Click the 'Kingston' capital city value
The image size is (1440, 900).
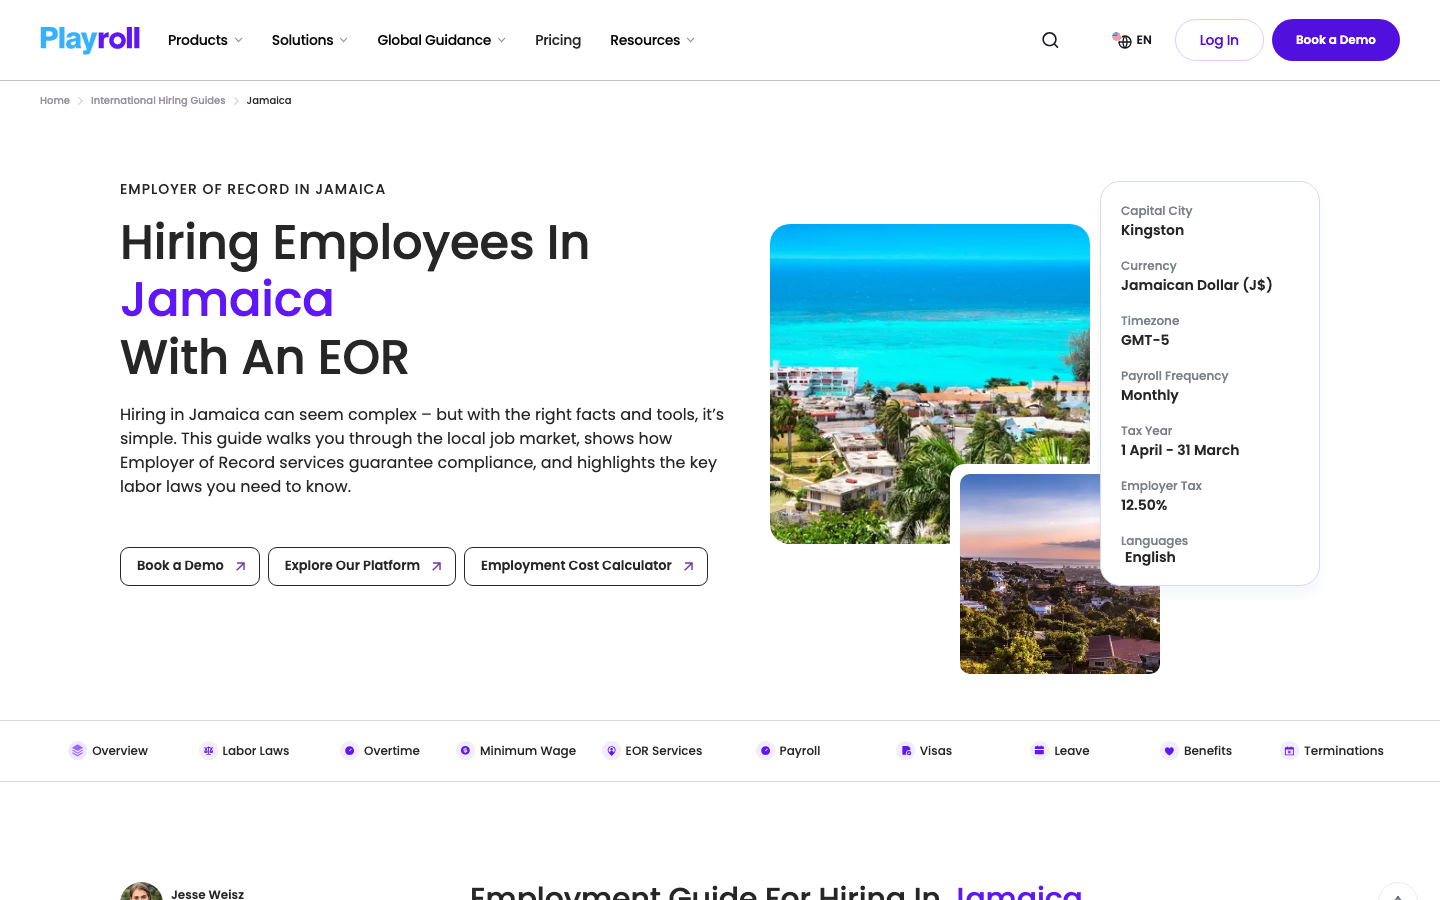(x=1152, y=230)
